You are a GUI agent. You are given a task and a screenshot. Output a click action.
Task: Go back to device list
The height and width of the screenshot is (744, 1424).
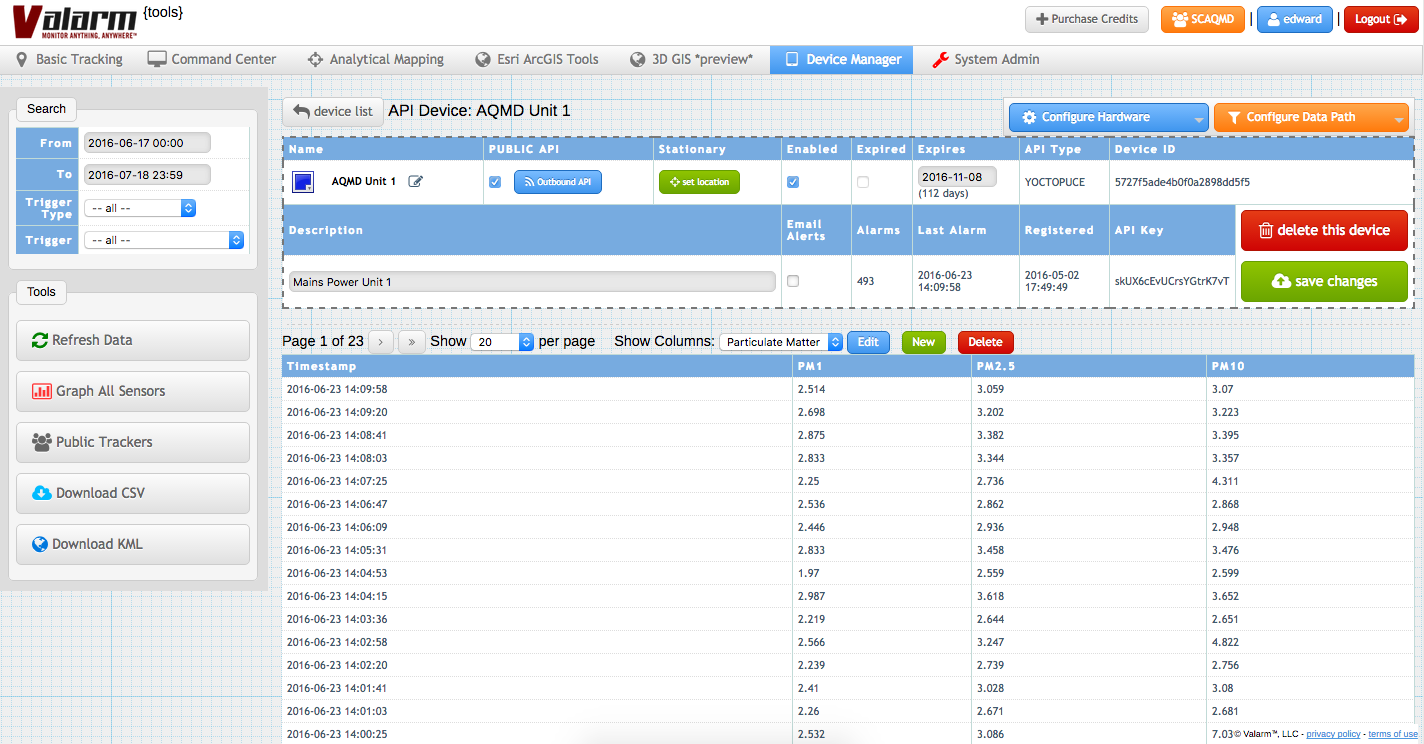[x=333, y=111]
